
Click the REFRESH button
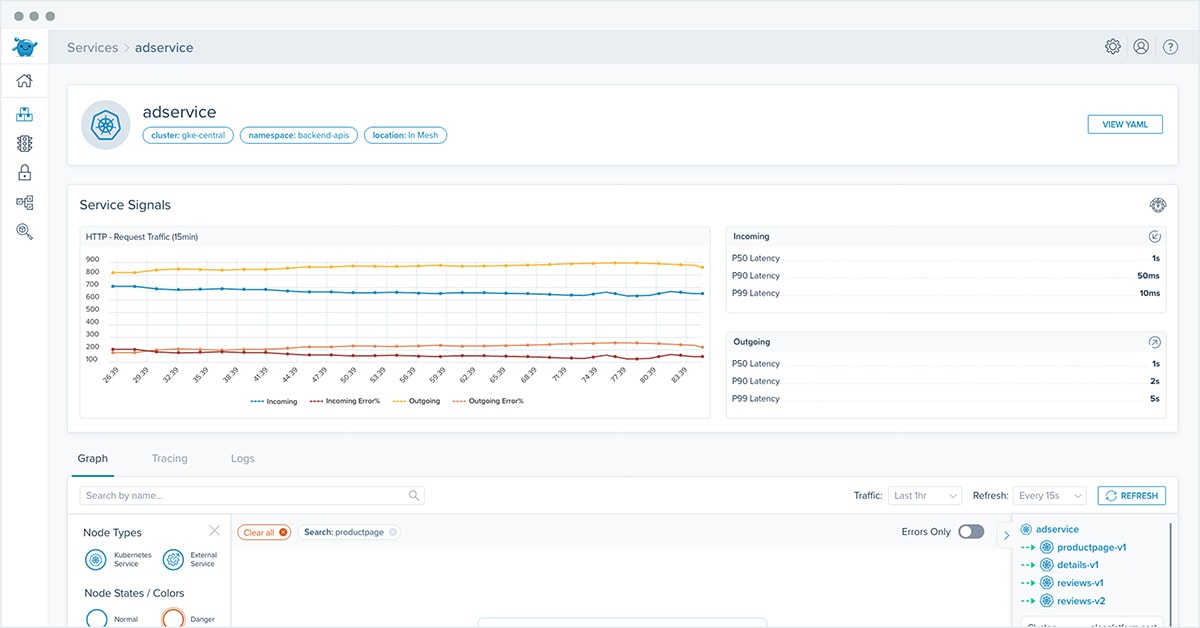click(x=1131, y=495)
